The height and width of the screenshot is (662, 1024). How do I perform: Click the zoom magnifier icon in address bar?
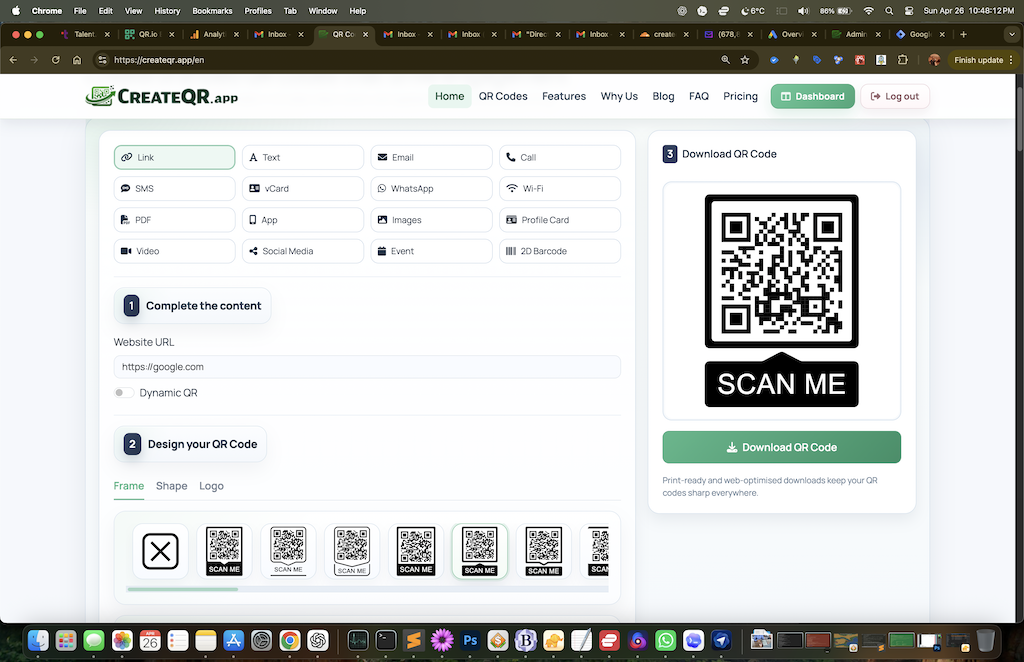click(x=726, y=60)
